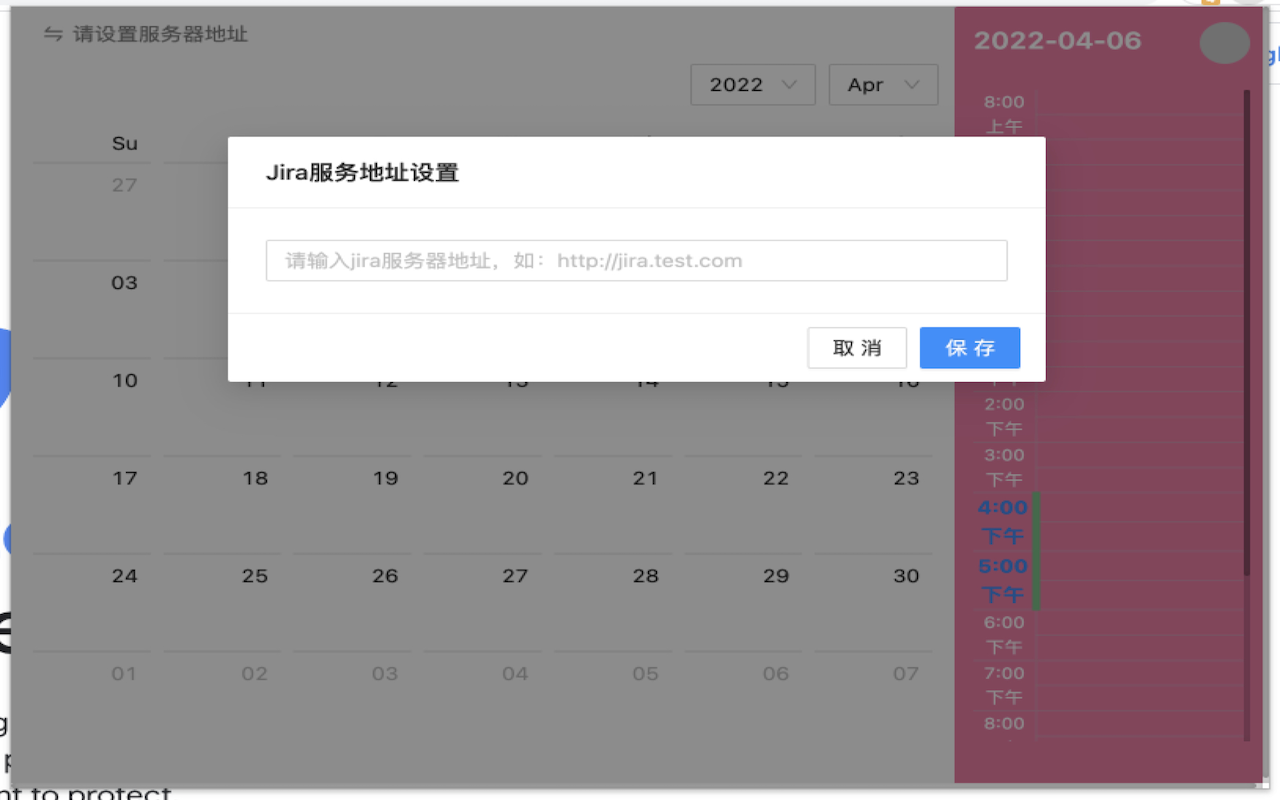
Task: Focus the Jira server address input field
Action: pos(636,261)
